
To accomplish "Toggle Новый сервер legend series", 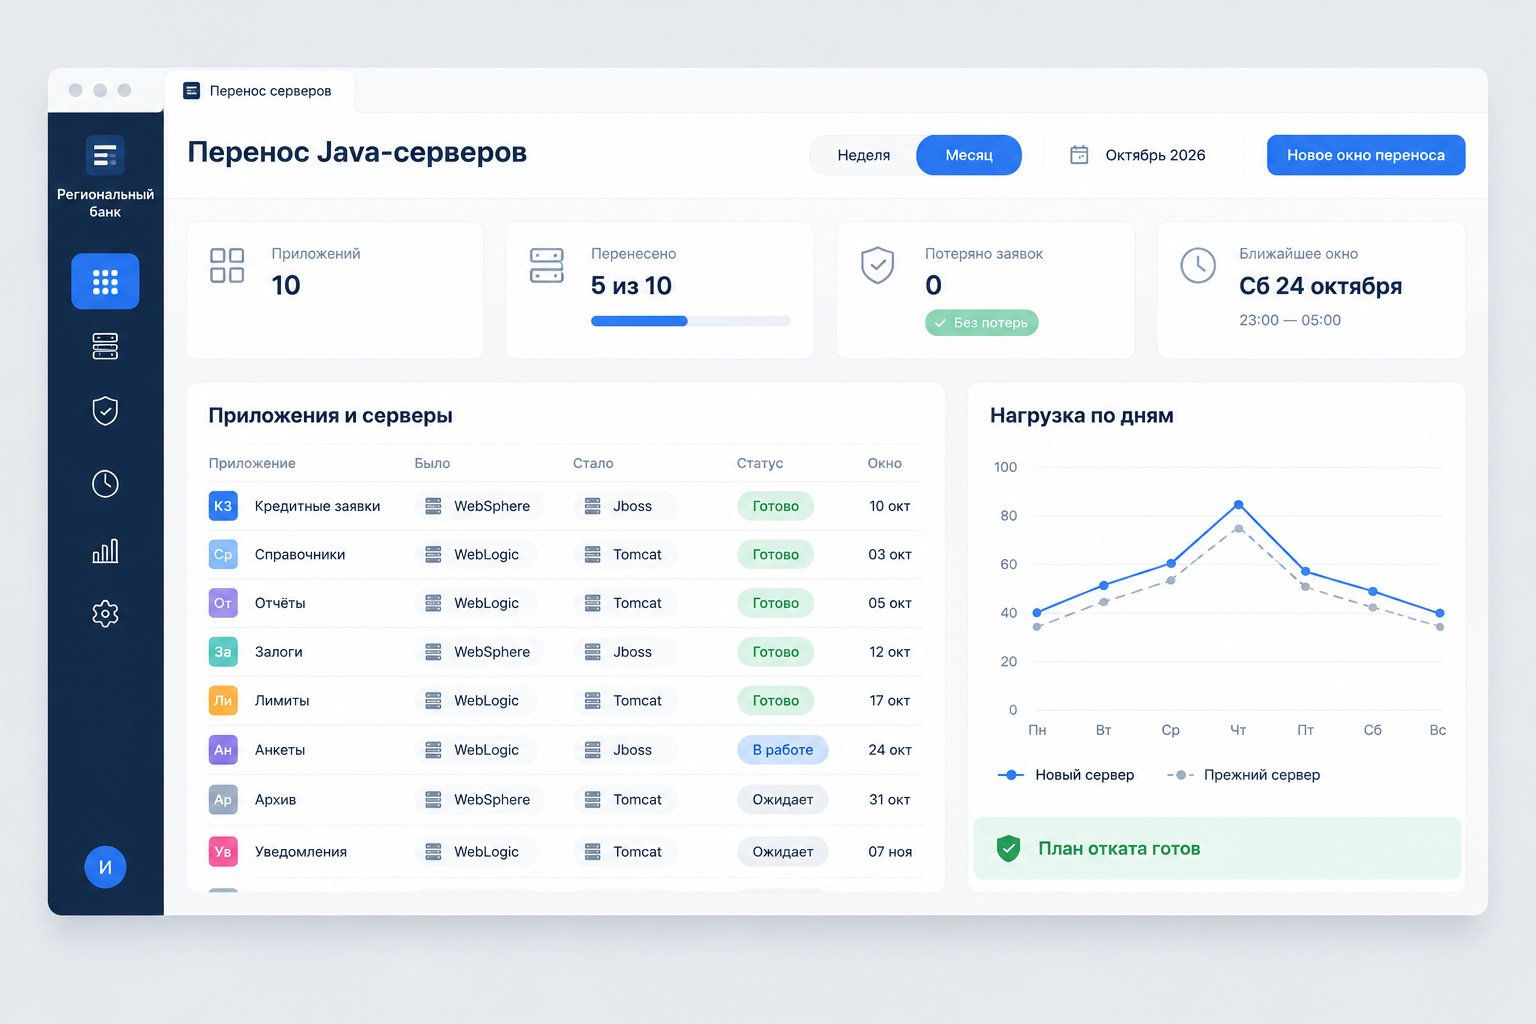I will click(1066, 775).
